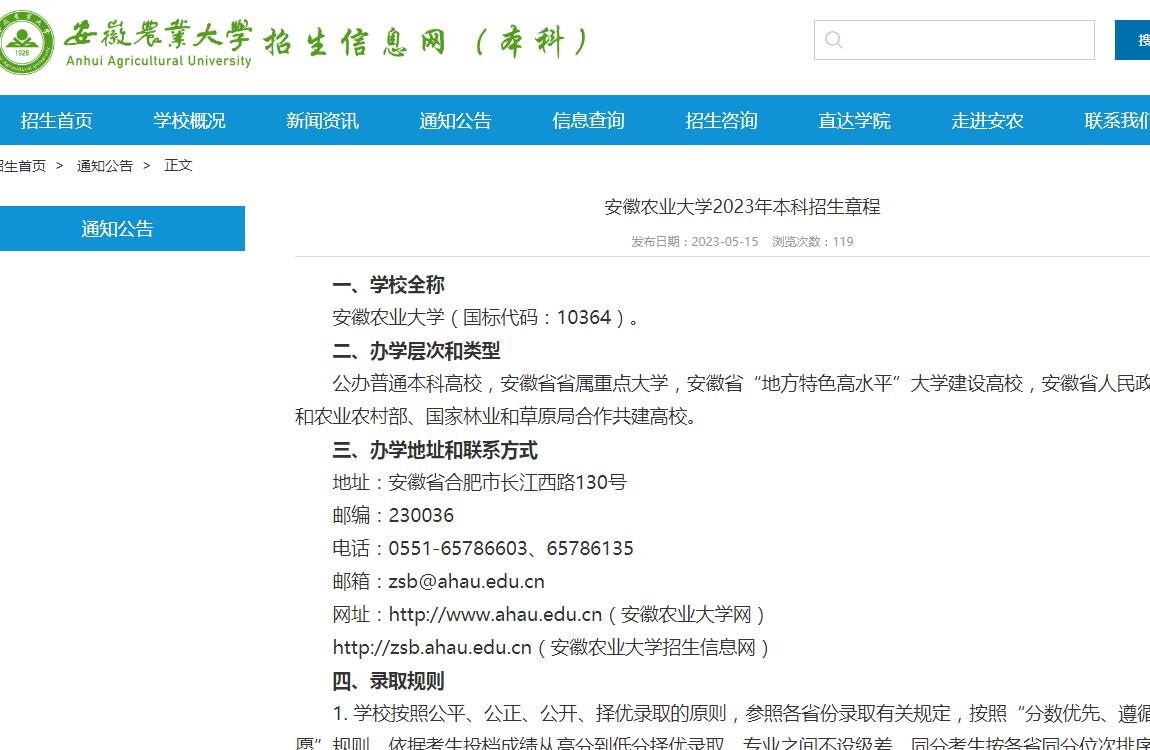
Task: Open the 招生咨询 nav menu item
Action: [x=721, y=120]
